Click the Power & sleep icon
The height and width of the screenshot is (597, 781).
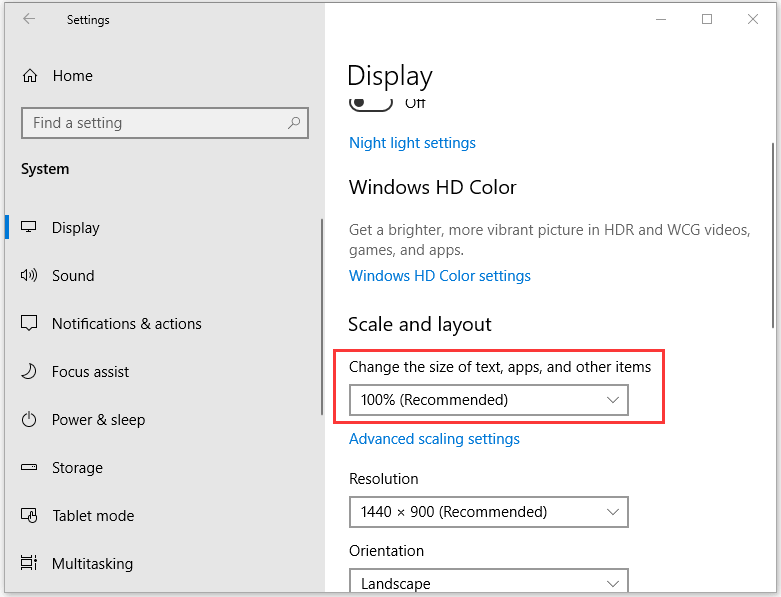point(30,420)
